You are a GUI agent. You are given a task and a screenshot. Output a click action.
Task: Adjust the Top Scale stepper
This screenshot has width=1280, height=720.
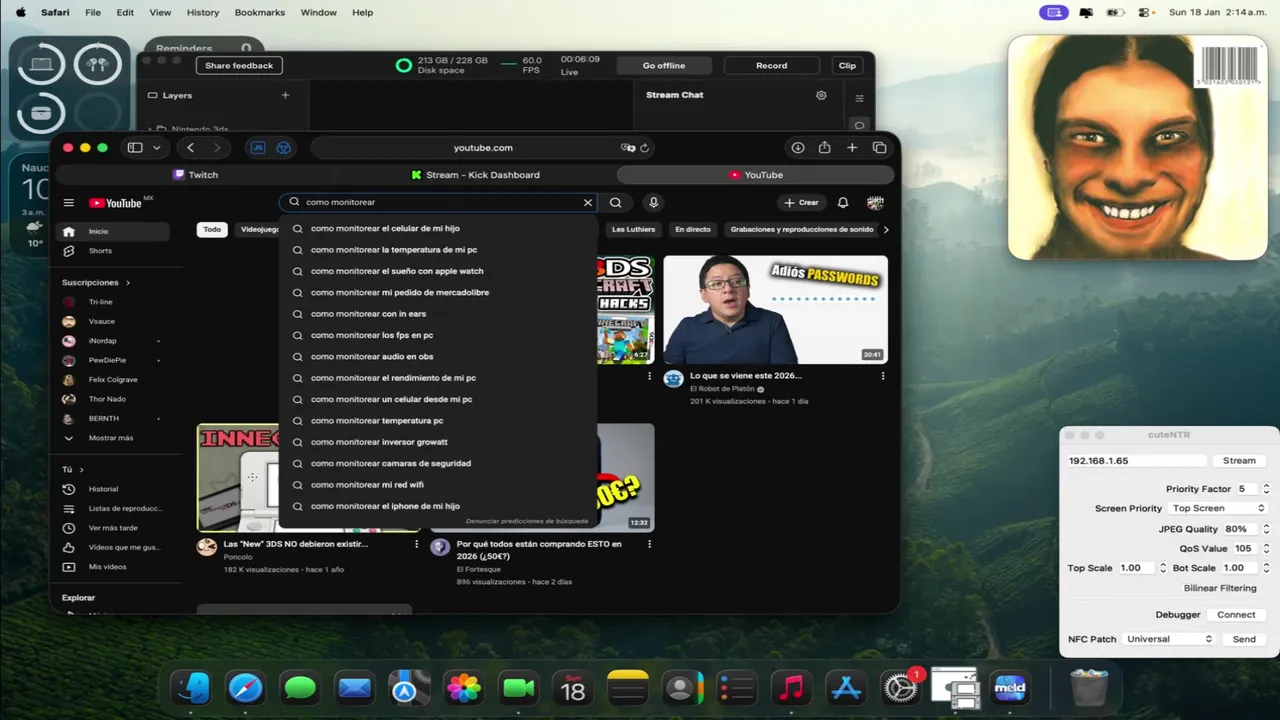click(1162, 568)
